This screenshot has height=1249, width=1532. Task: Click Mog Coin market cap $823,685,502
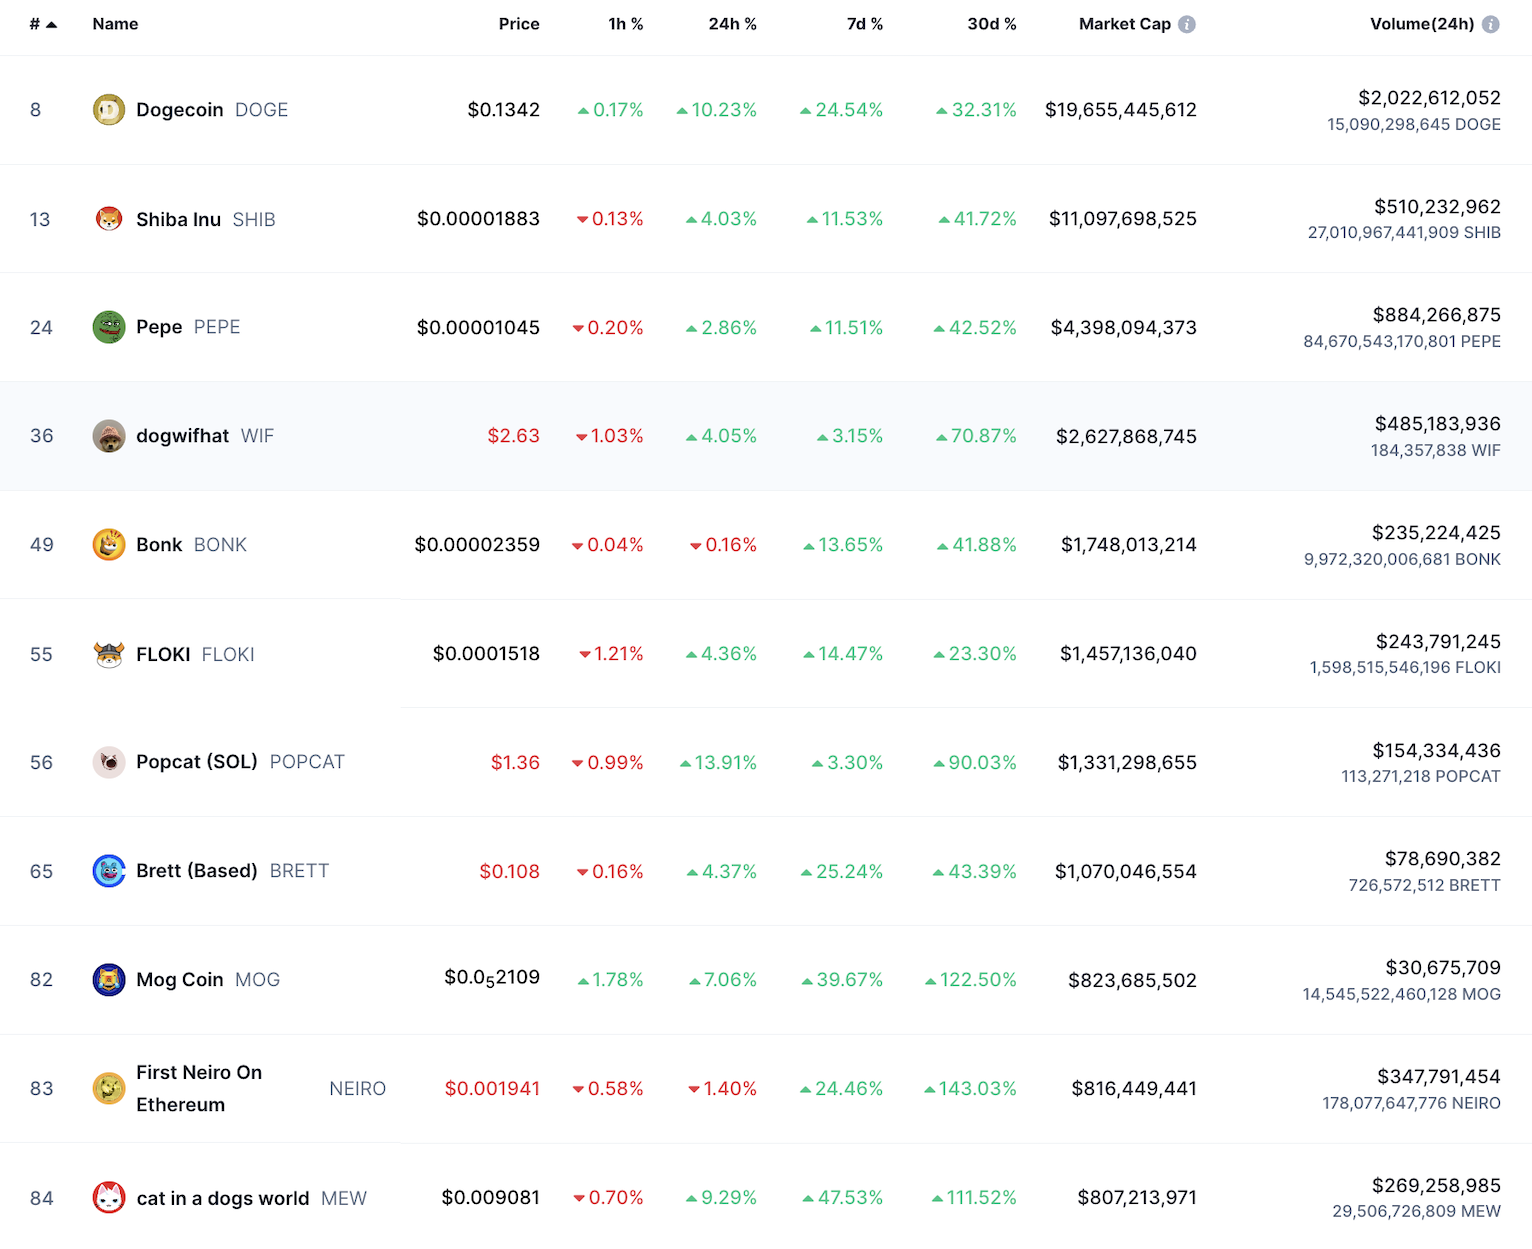1133,981
